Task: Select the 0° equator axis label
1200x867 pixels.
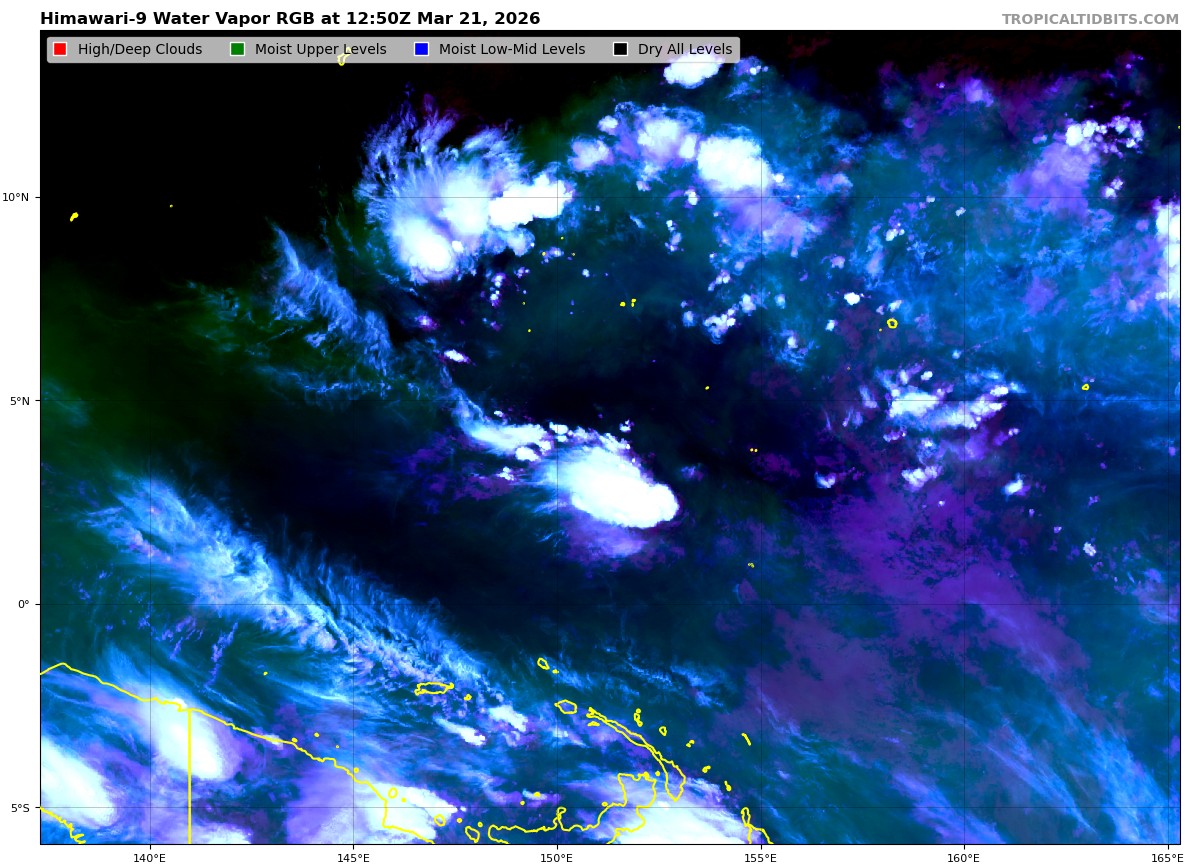Action: pyautogui.click(x=22, y=604)
